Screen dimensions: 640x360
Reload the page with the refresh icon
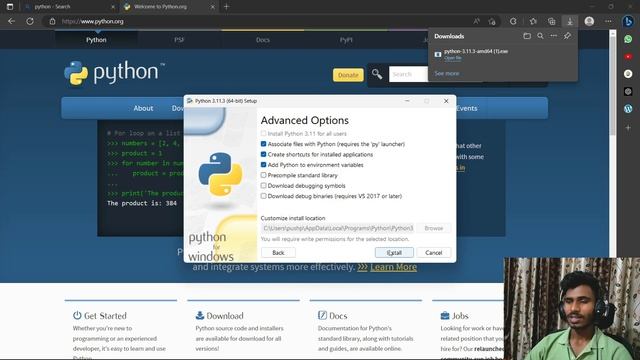(30, 21)
